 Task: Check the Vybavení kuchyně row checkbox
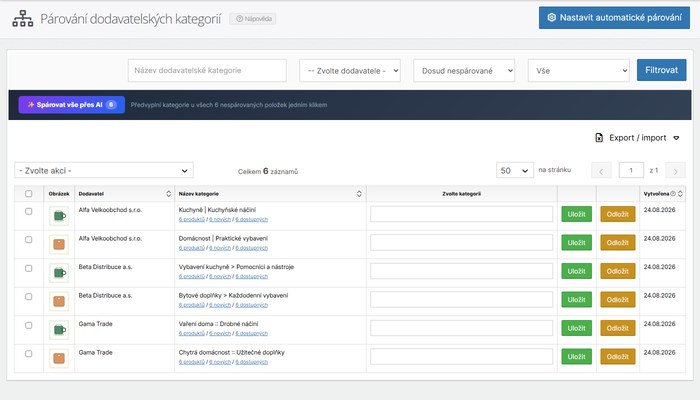pyautogui.click(x=29, y=268)
